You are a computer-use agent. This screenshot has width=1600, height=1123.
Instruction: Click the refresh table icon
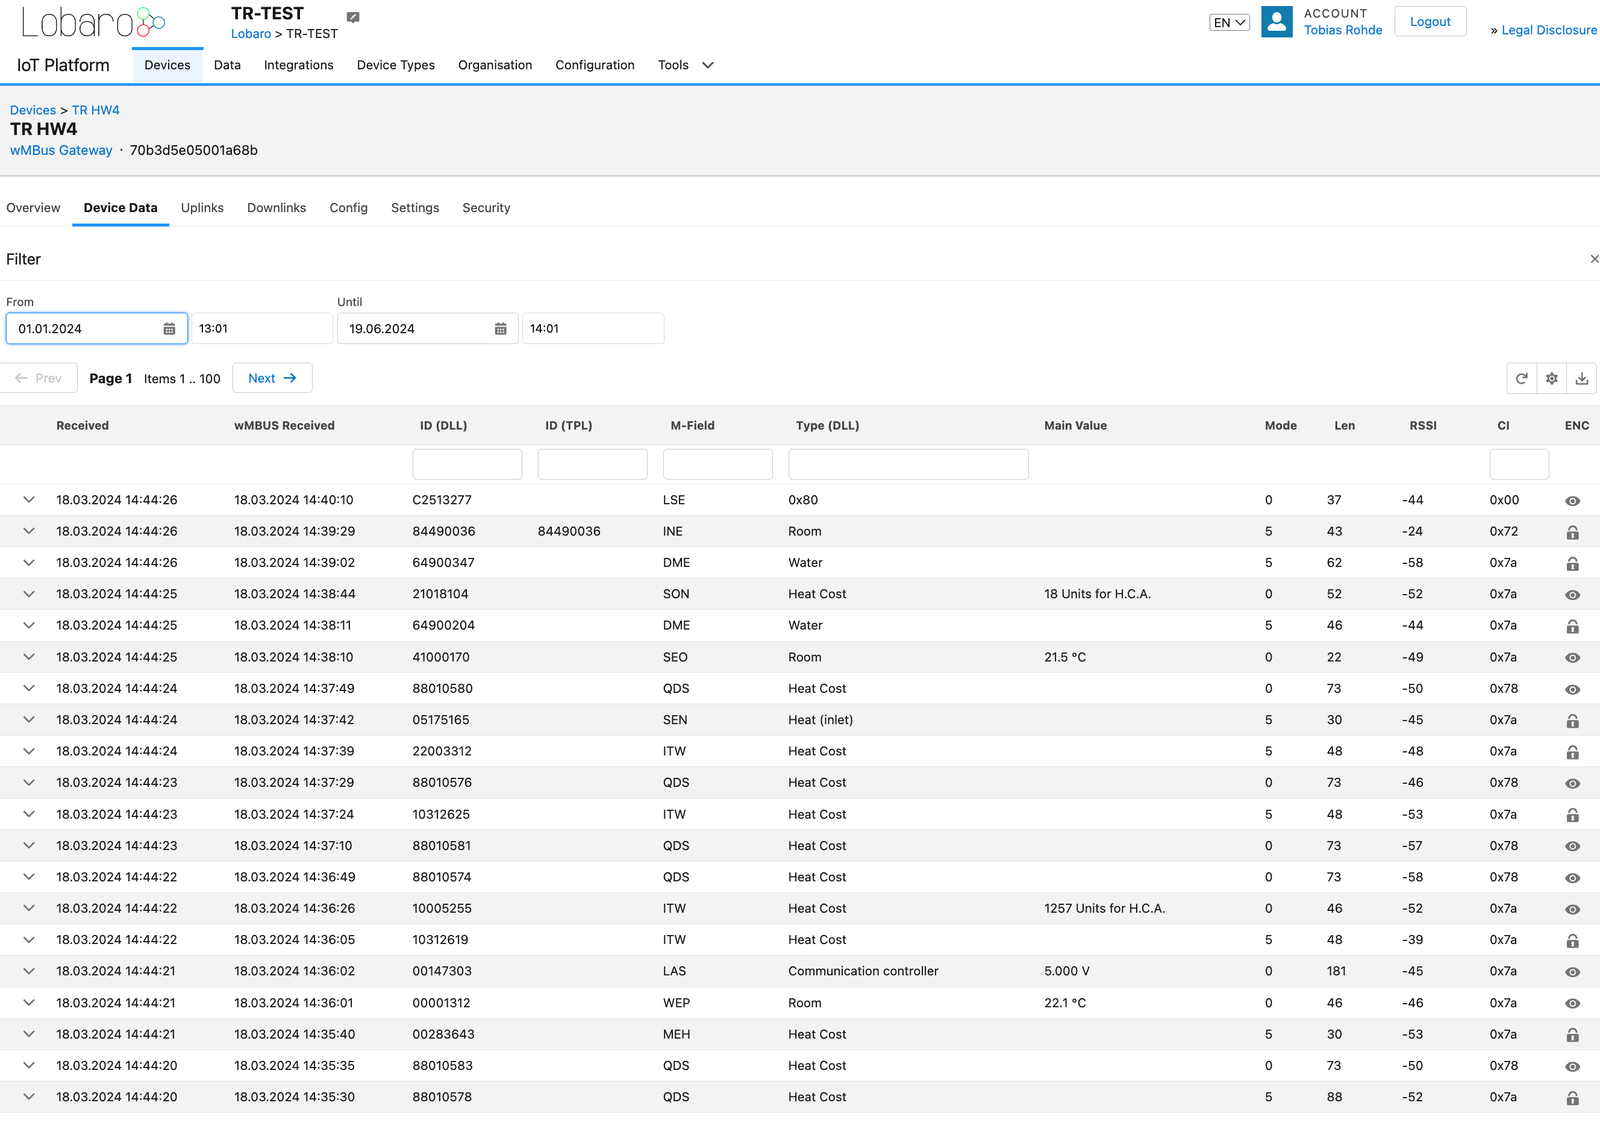[x=1522, y=379]
